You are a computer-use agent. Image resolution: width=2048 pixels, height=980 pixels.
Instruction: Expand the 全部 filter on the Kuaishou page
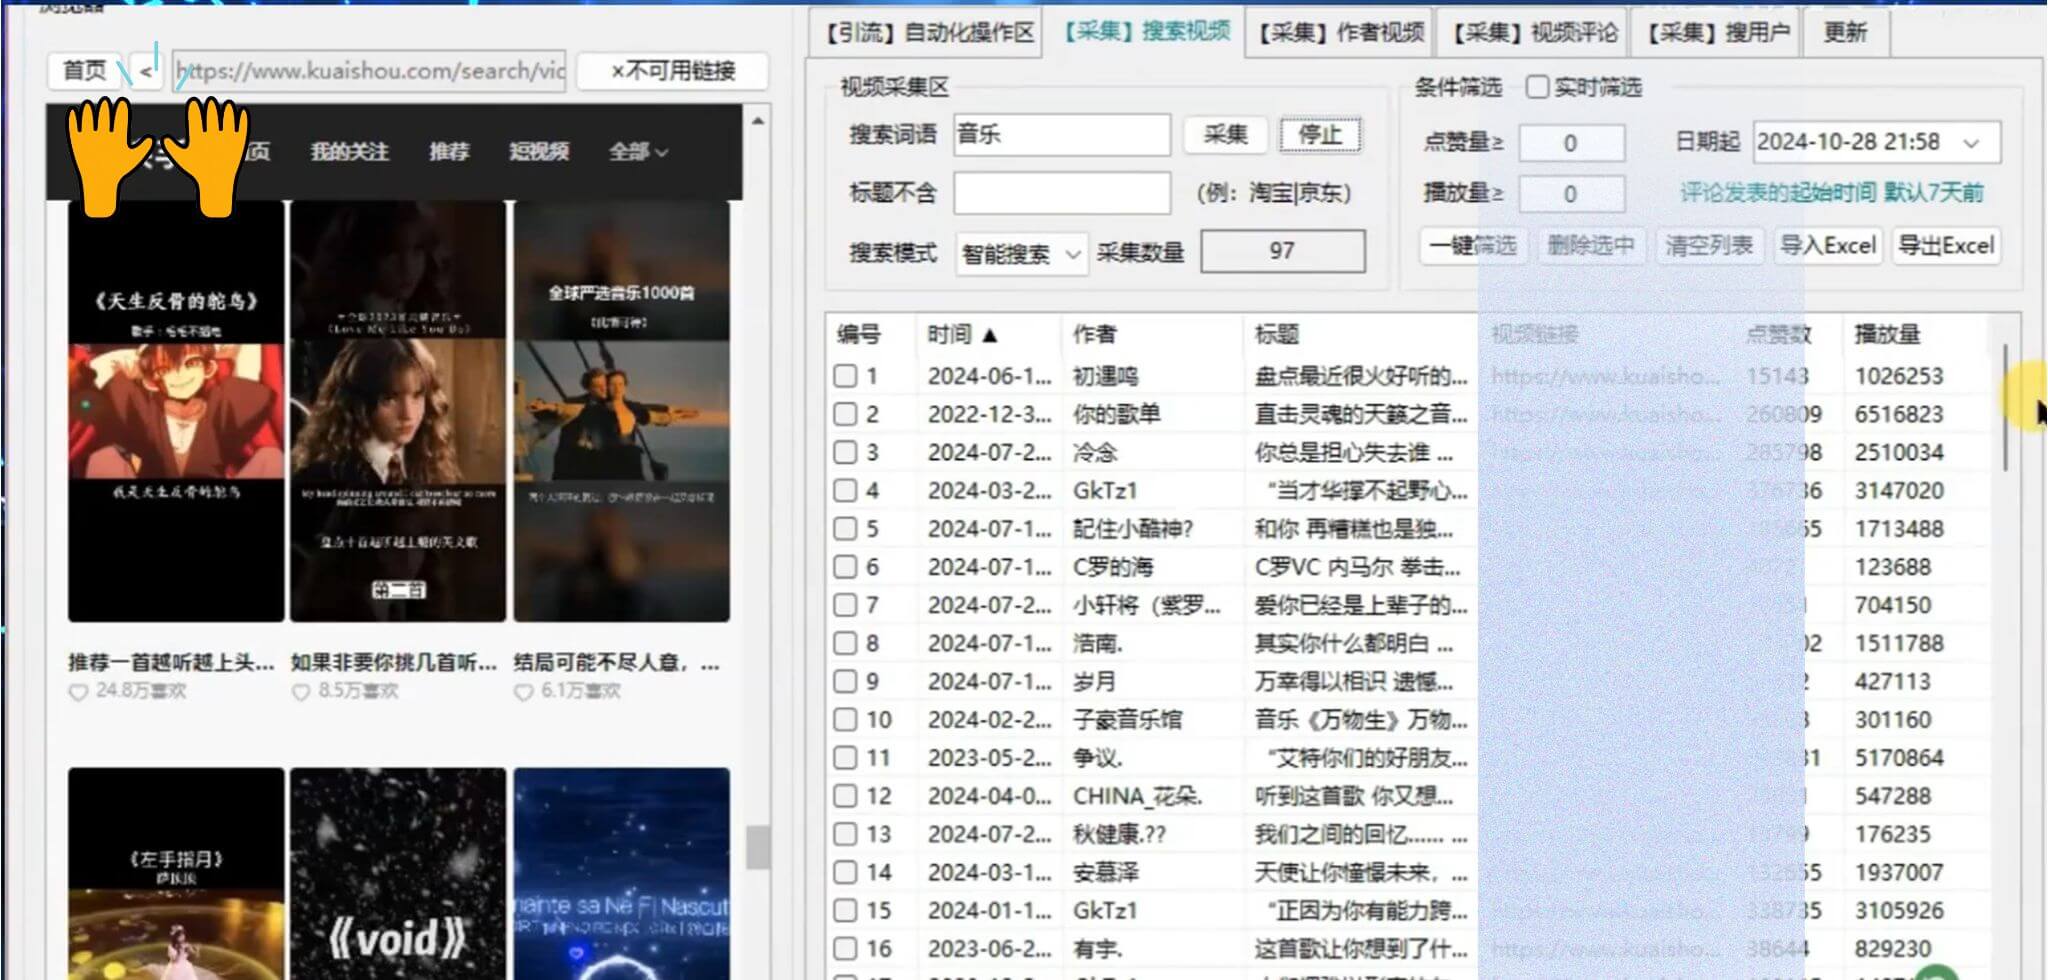pos(636,152)
